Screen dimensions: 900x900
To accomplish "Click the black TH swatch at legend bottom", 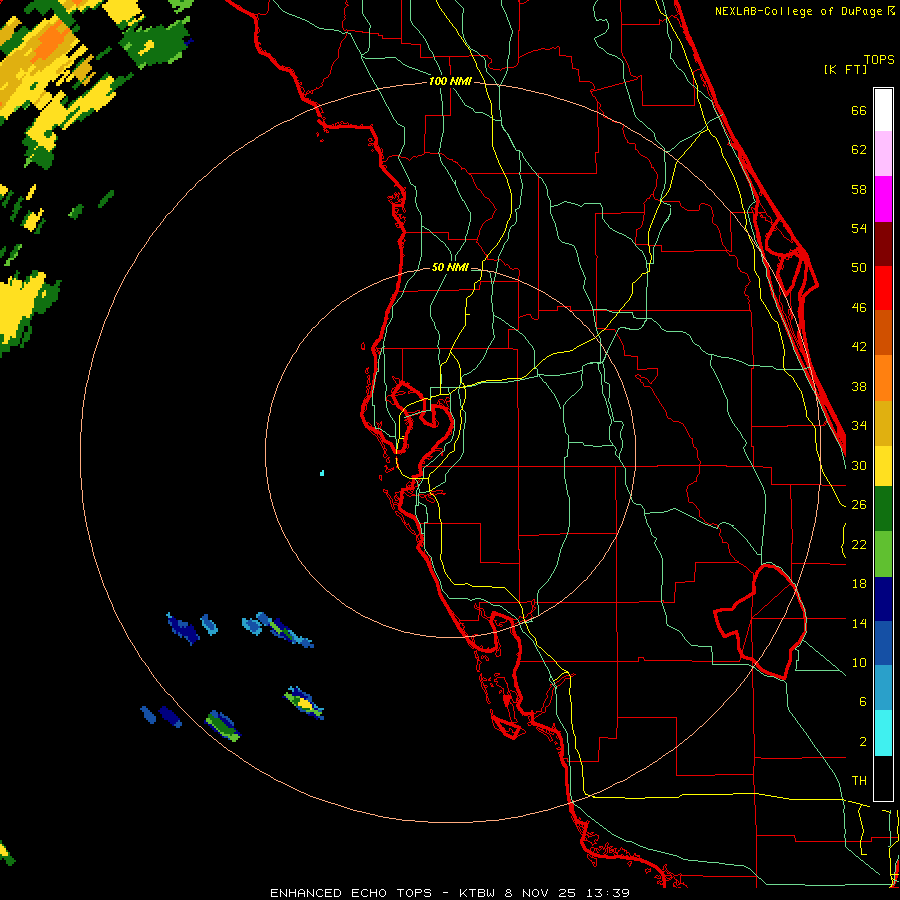I will tap(883, 778).
